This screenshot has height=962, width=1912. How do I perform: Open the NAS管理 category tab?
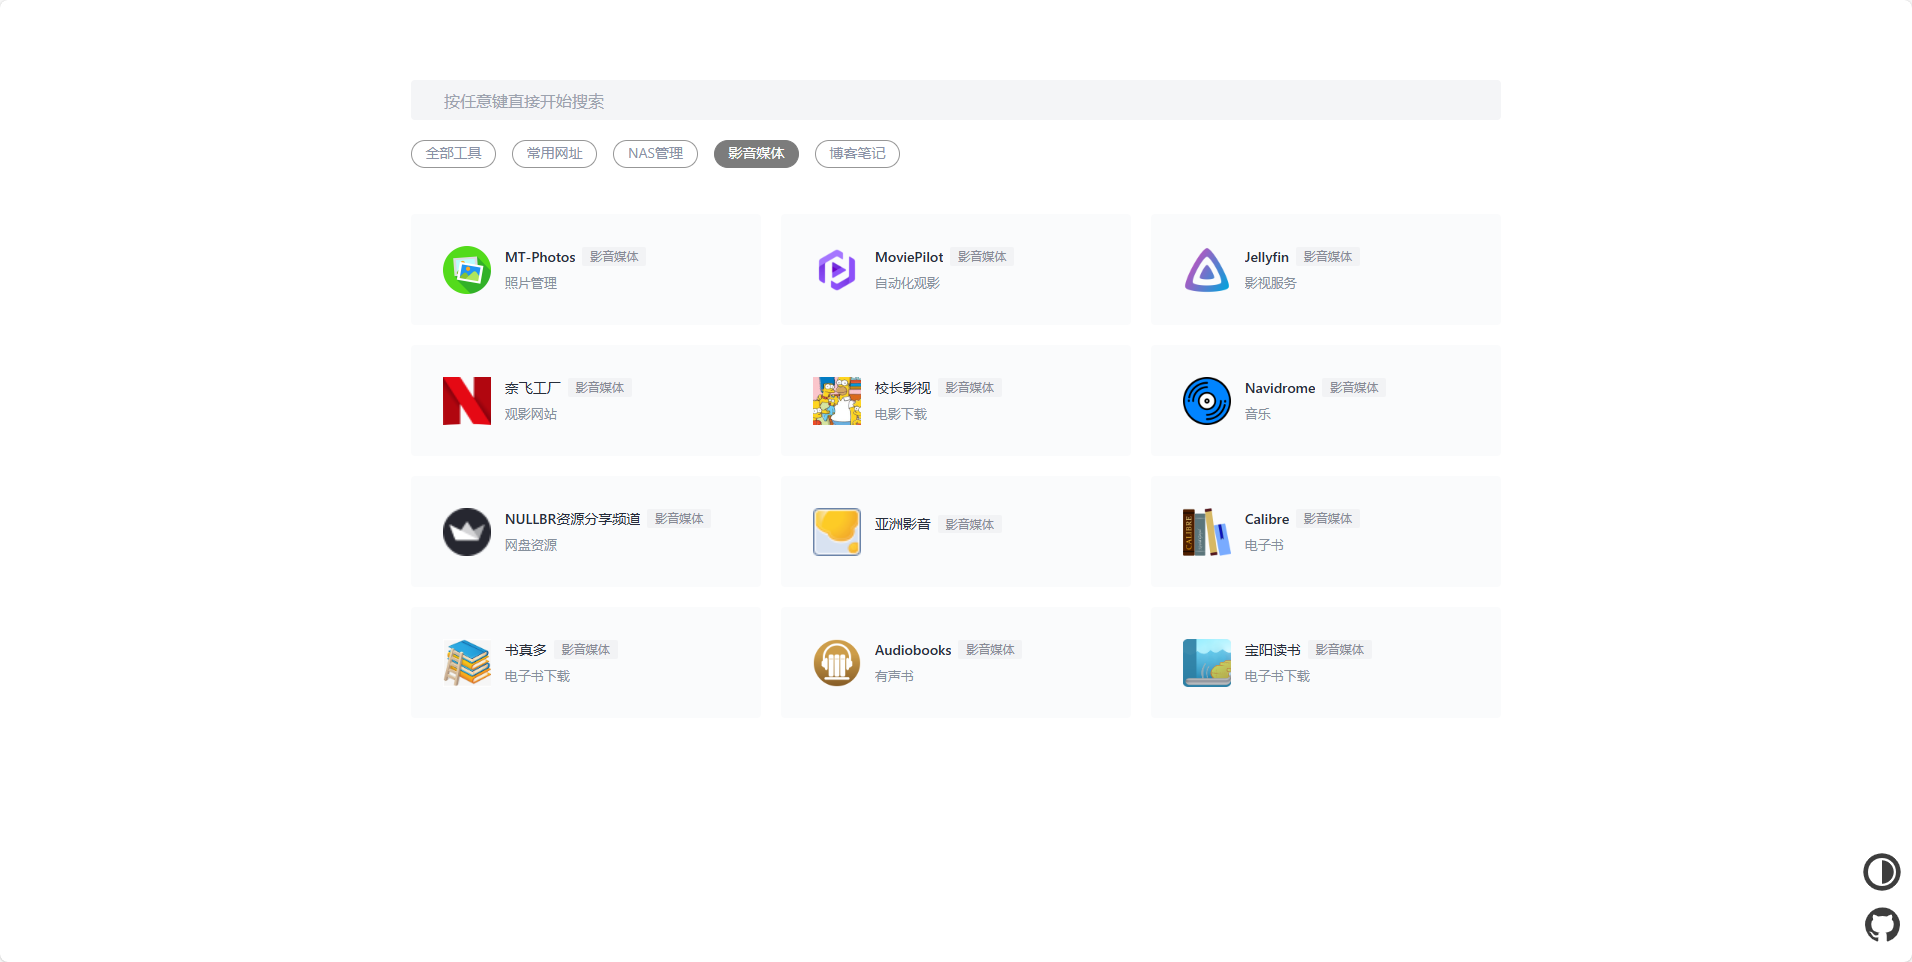(x=655, y=154)
